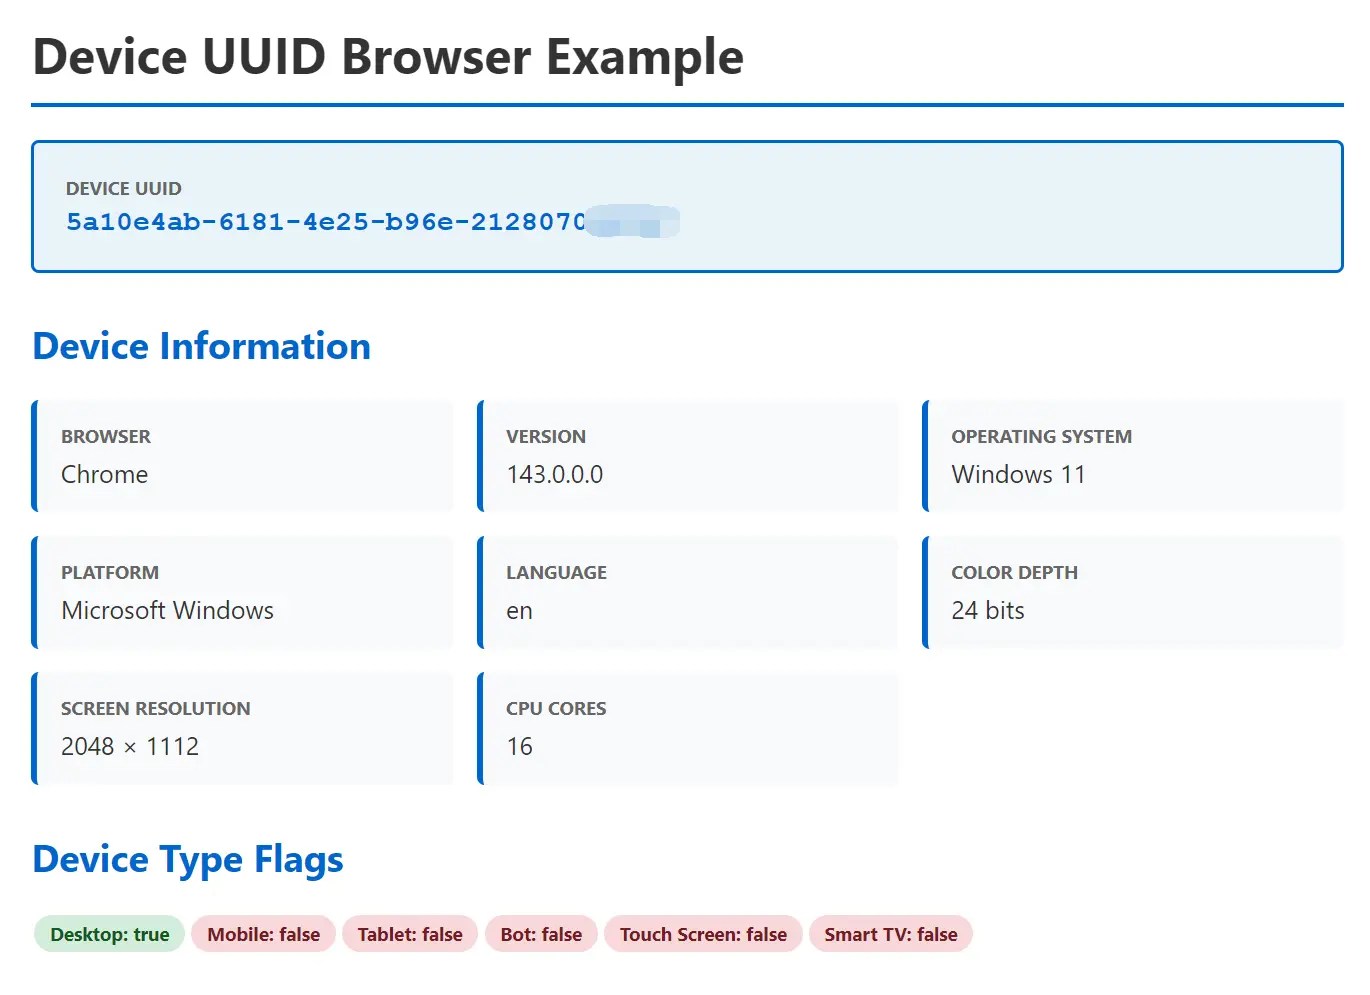
Task: Click the Smart TV: false badge
Action: (x=891, y=934)
